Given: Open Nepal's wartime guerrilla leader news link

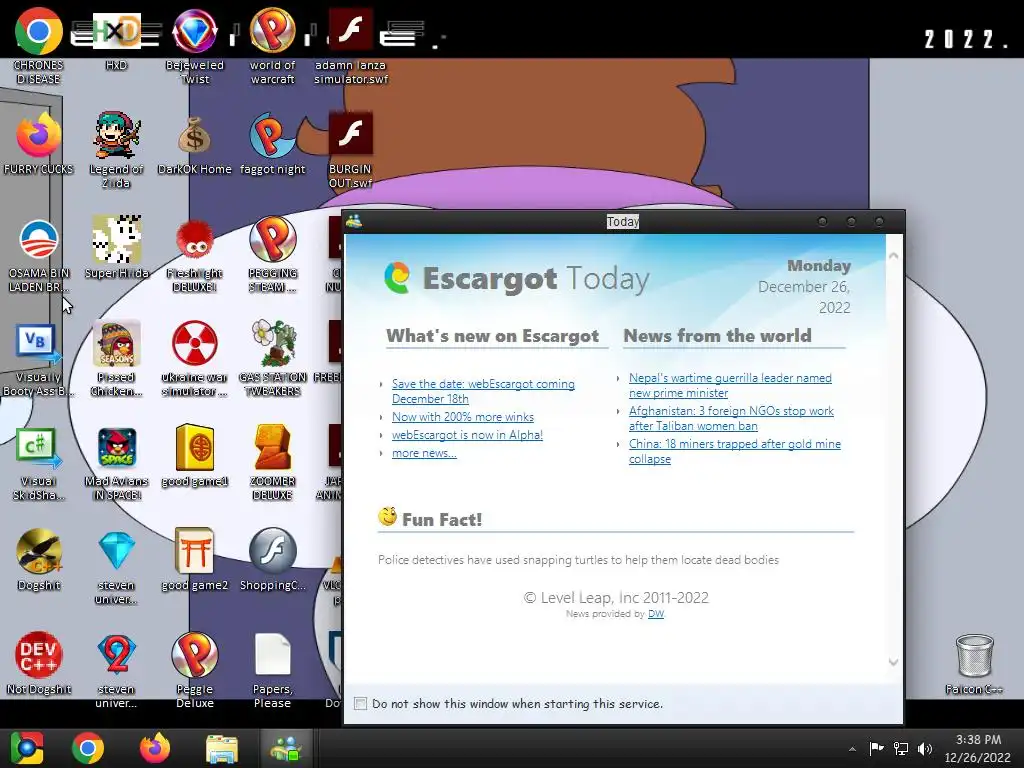Looking at the screenshot, I should pos(730,385).
